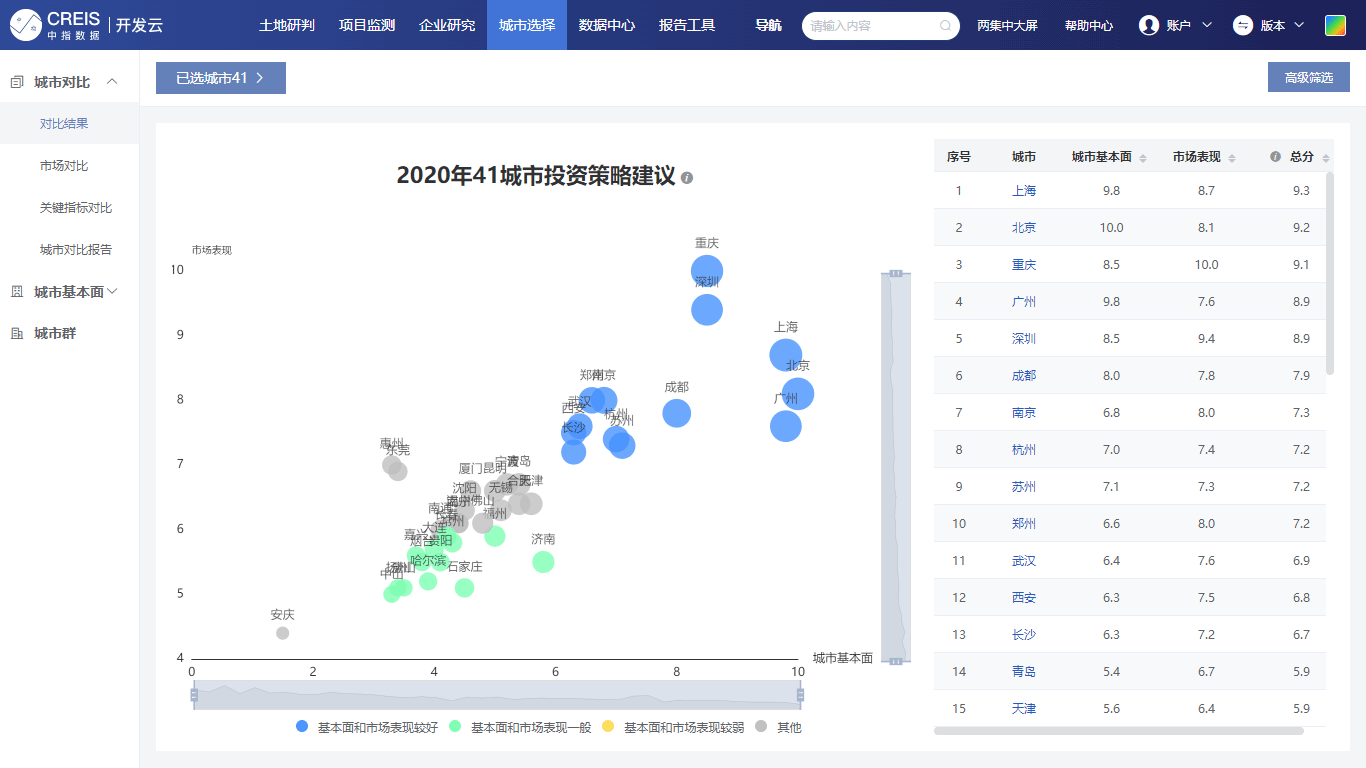Expand the 城市基本面 sidebar section

[112, 291]
